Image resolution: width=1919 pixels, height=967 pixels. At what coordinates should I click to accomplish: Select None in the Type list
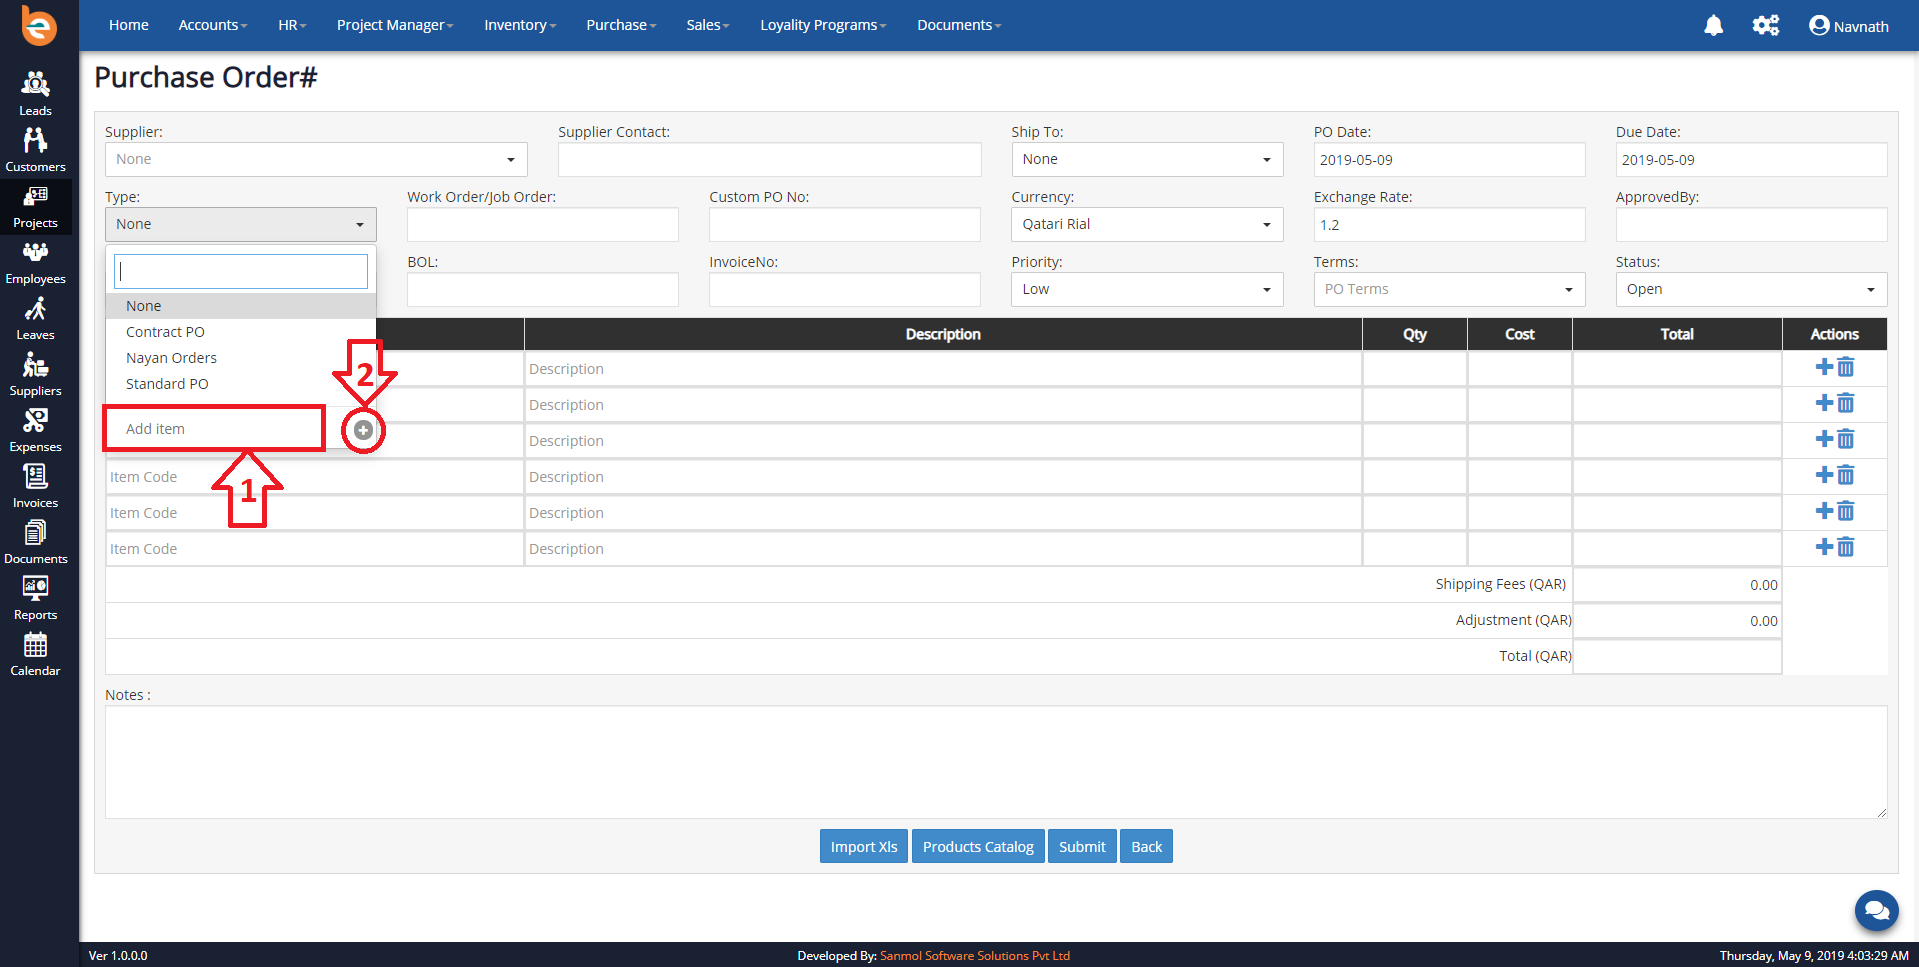point(241,306)
